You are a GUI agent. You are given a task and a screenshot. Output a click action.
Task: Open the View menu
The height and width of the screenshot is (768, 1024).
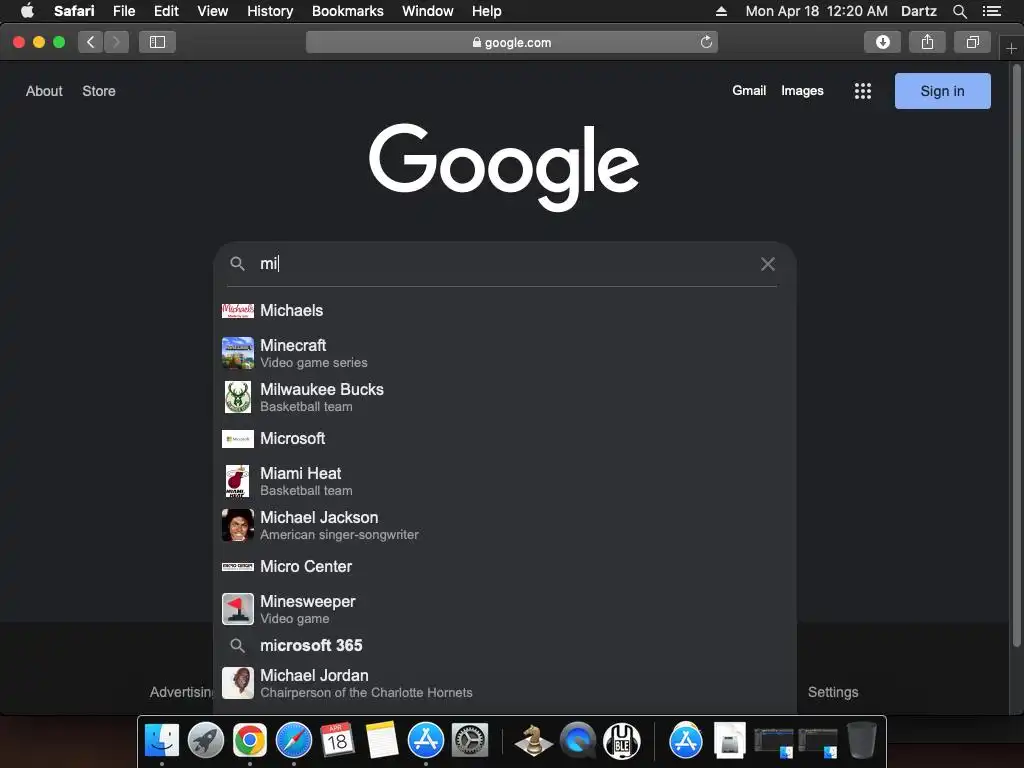[x=213, y=11]
